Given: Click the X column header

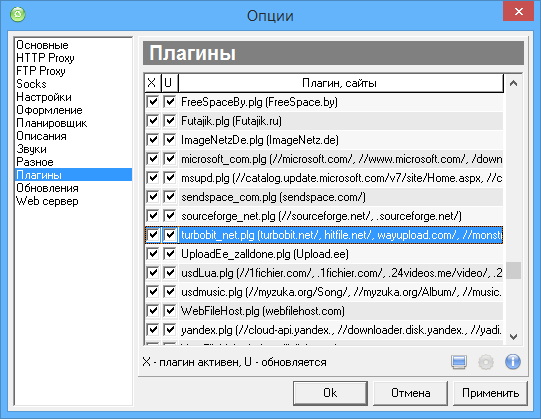Looking at the screenshot, I should pos(152,83).
